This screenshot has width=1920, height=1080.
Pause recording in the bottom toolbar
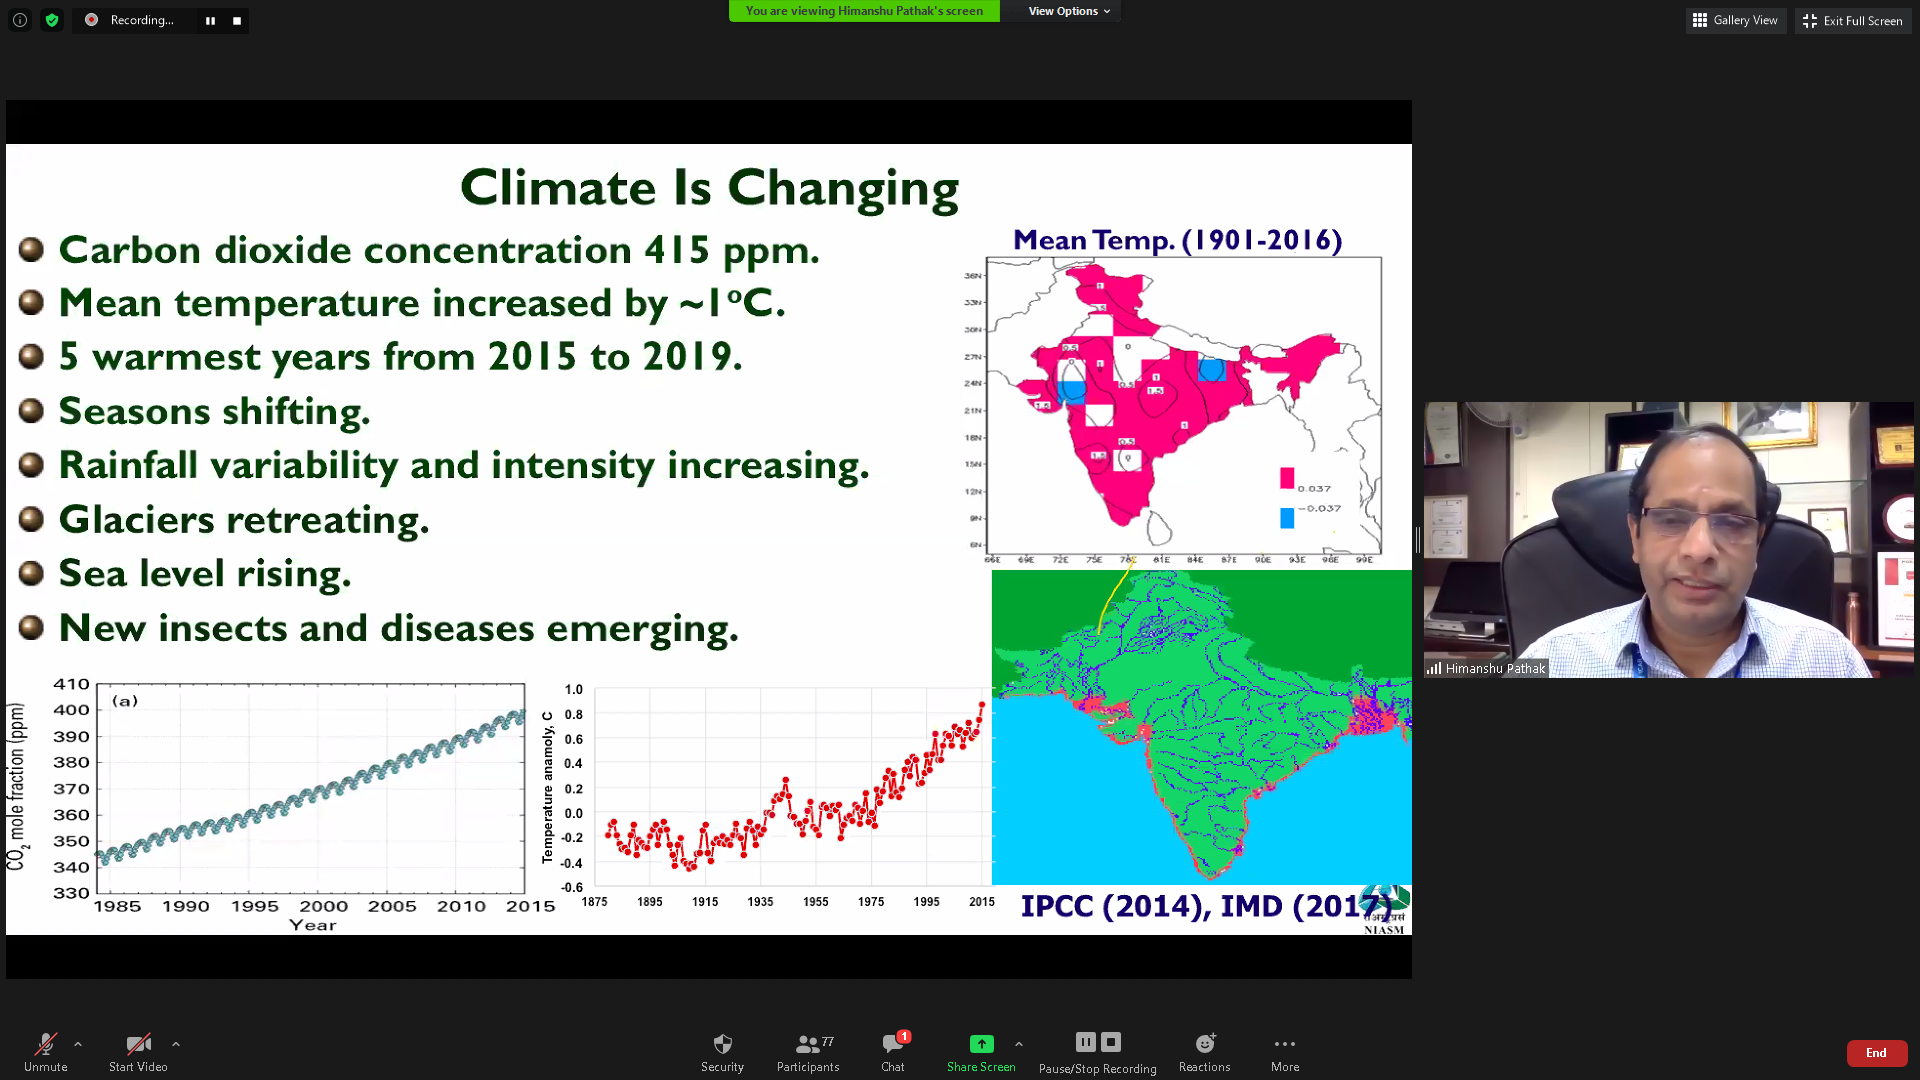point(1085,1042)
